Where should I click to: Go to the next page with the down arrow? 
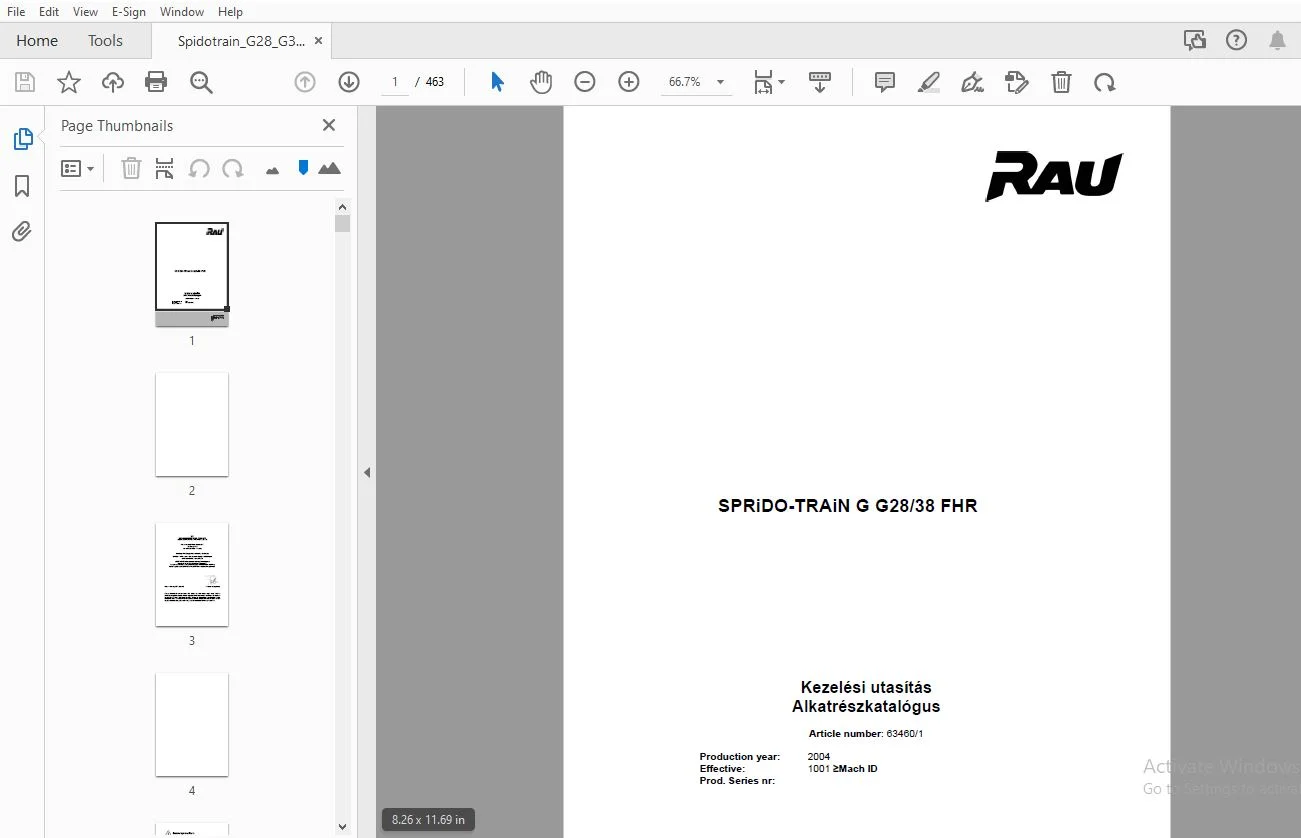(349, 82)
